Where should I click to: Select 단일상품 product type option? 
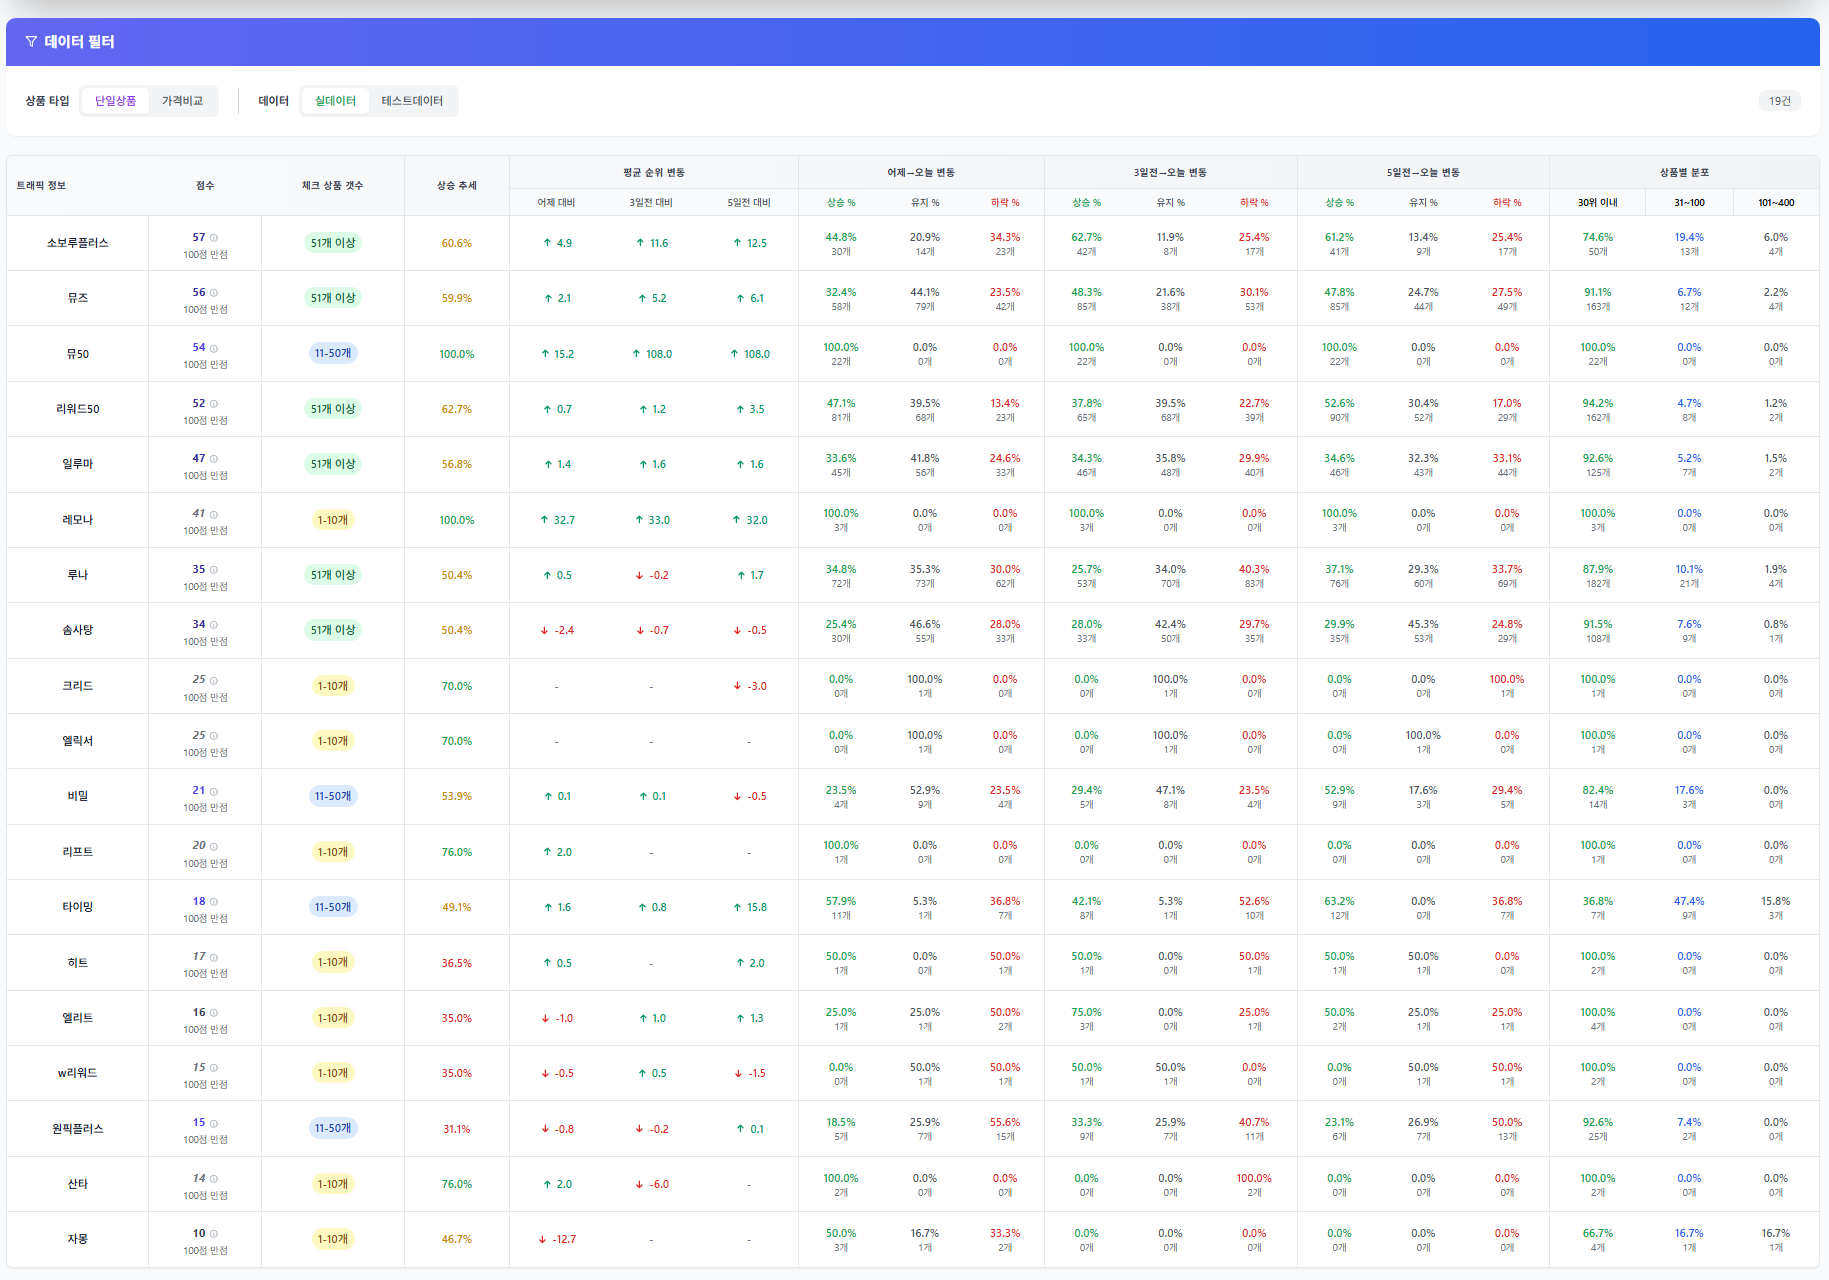pos(115,101)
